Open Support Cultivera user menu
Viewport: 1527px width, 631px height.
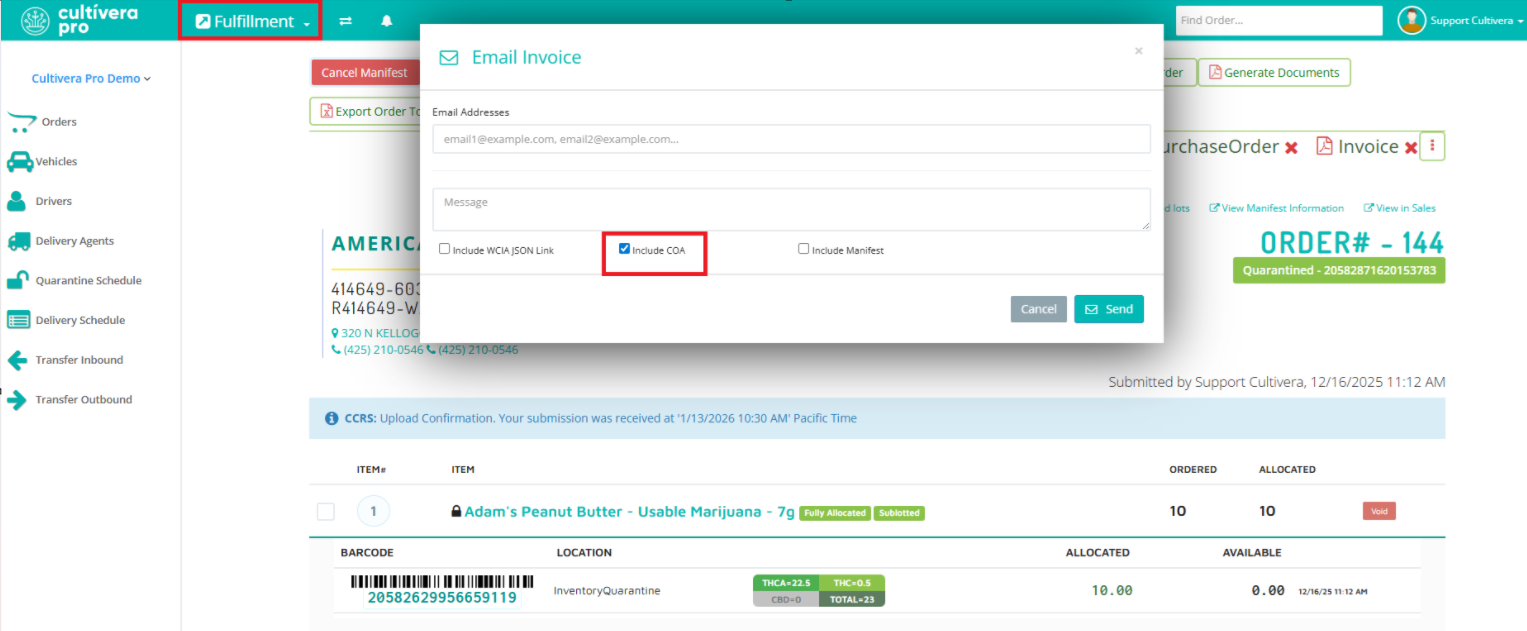coord(1476,21)
